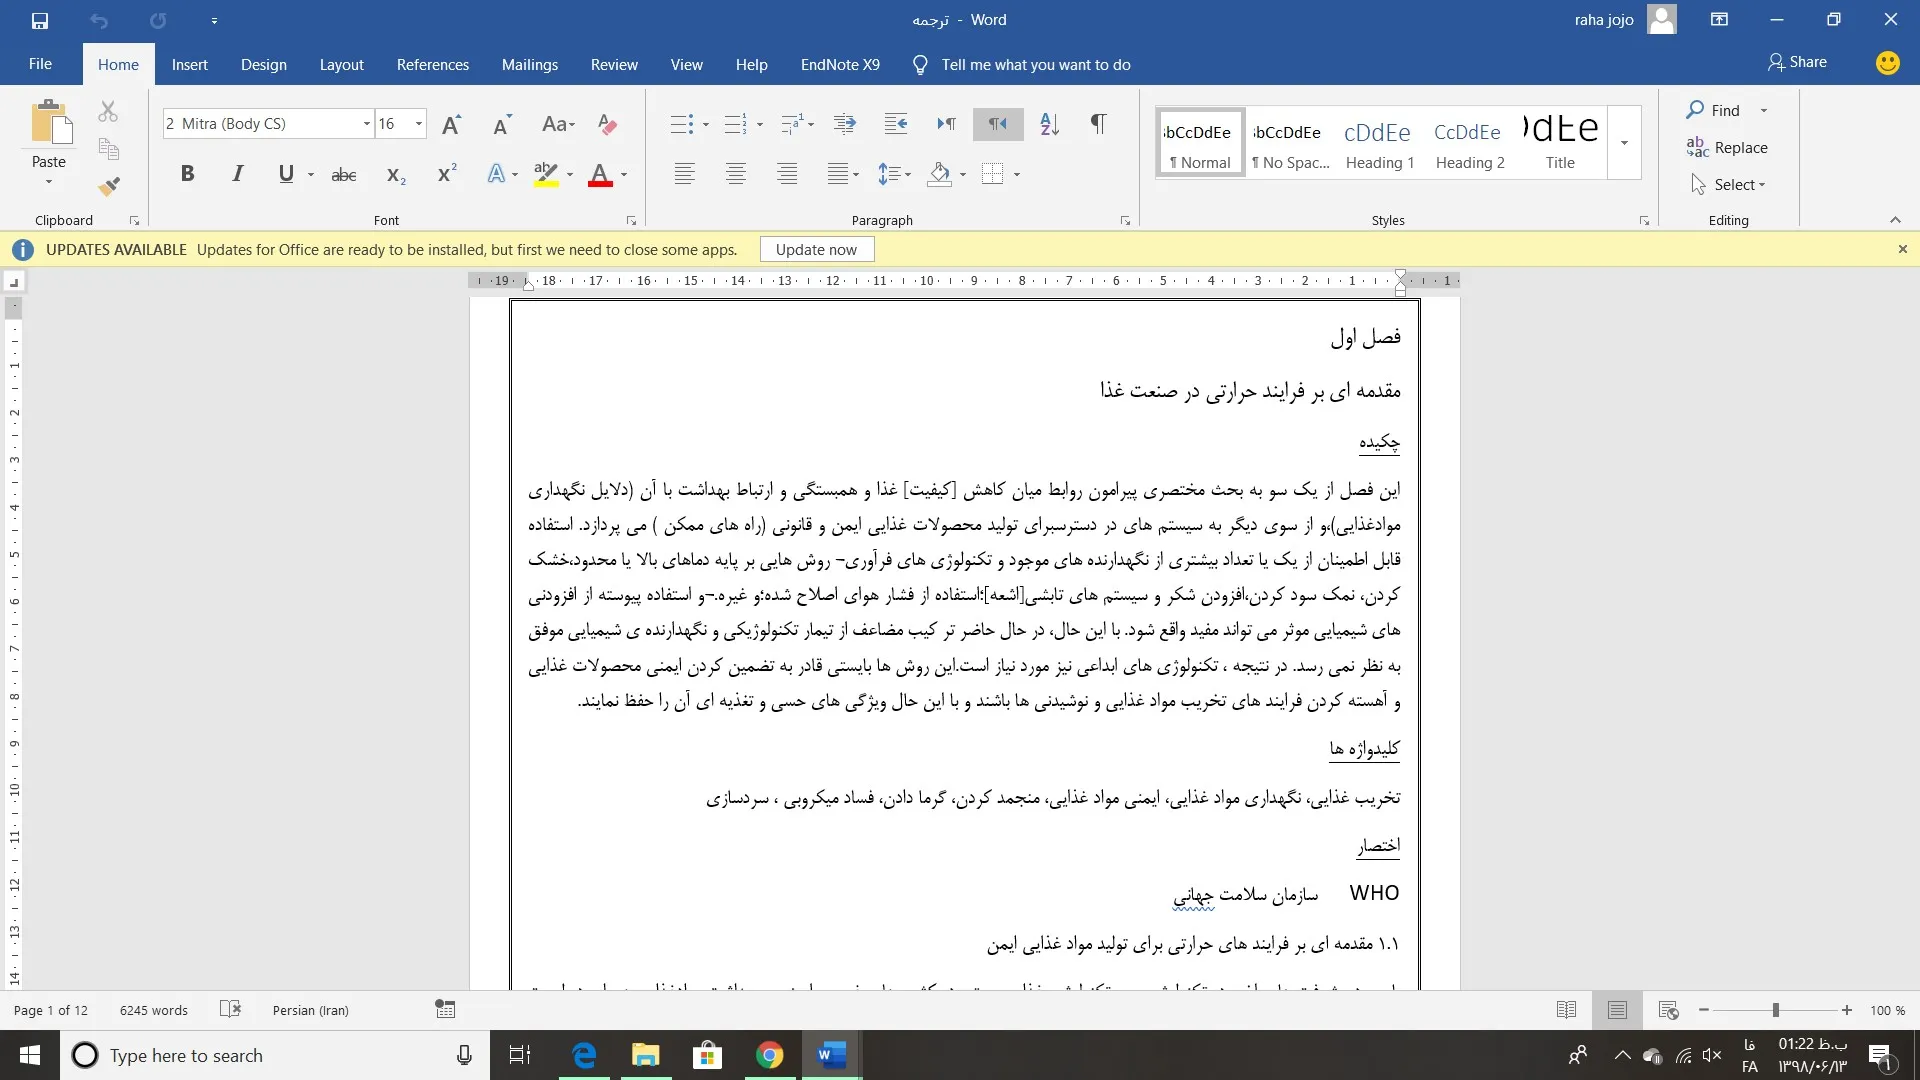Open bullets list dropdown arrow
1920x1080 pixels.
click(x=706, y=124)
